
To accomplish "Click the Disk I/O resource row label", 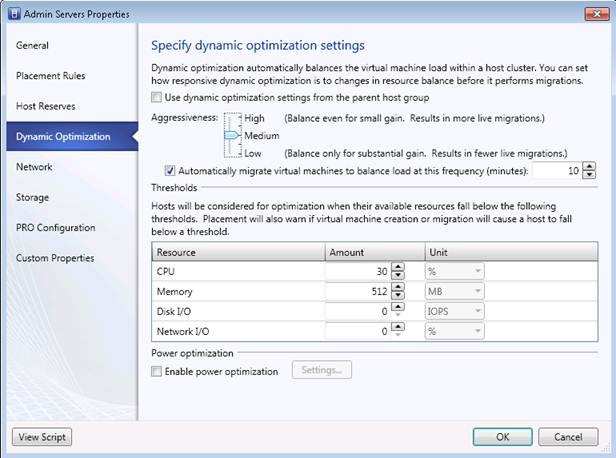I will [x=174, y=311].
